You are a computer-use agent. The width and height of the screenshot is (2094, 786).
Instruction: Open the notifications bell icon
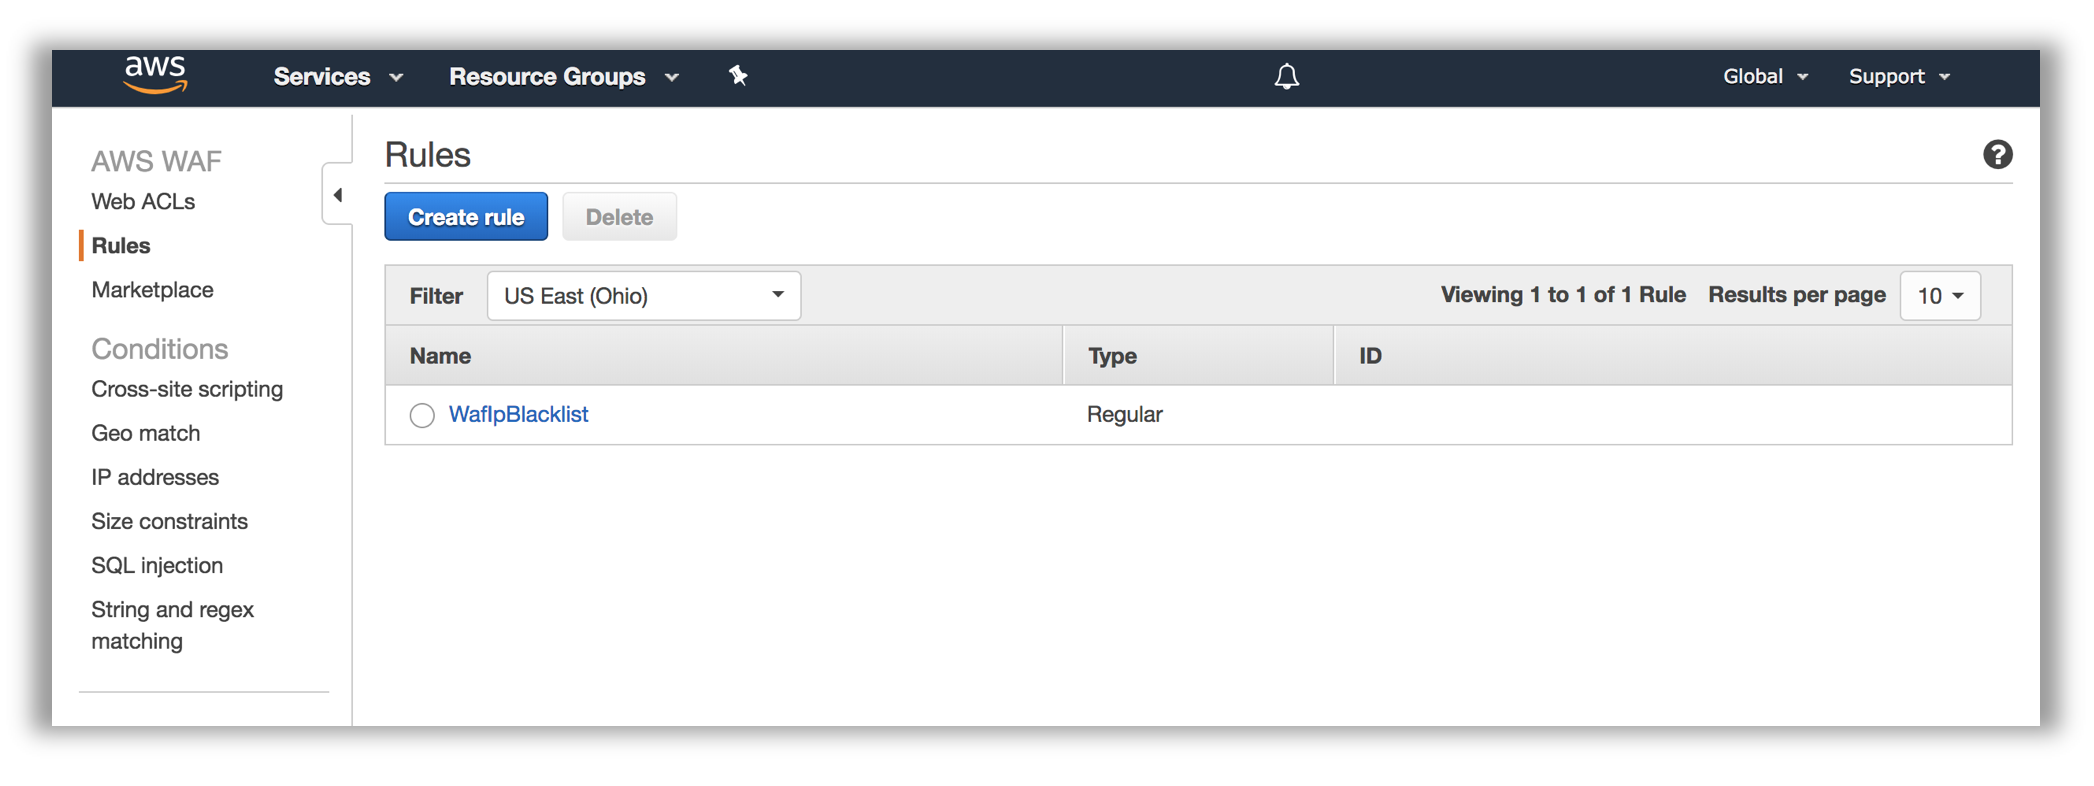[x=1286, y=77]
